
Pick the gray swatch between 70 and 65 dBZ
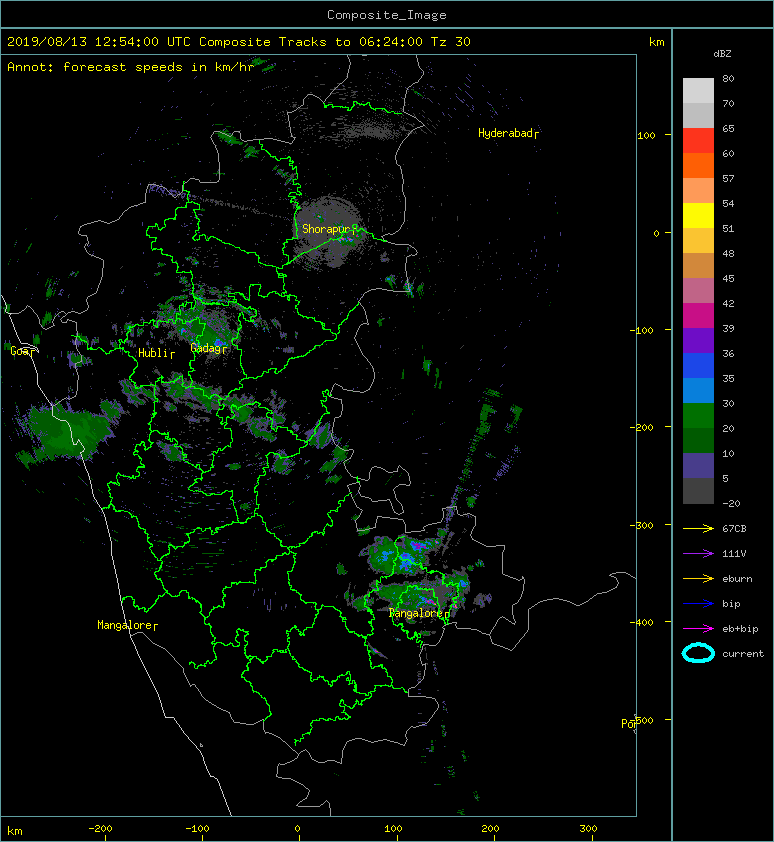(x=698, y=115)
